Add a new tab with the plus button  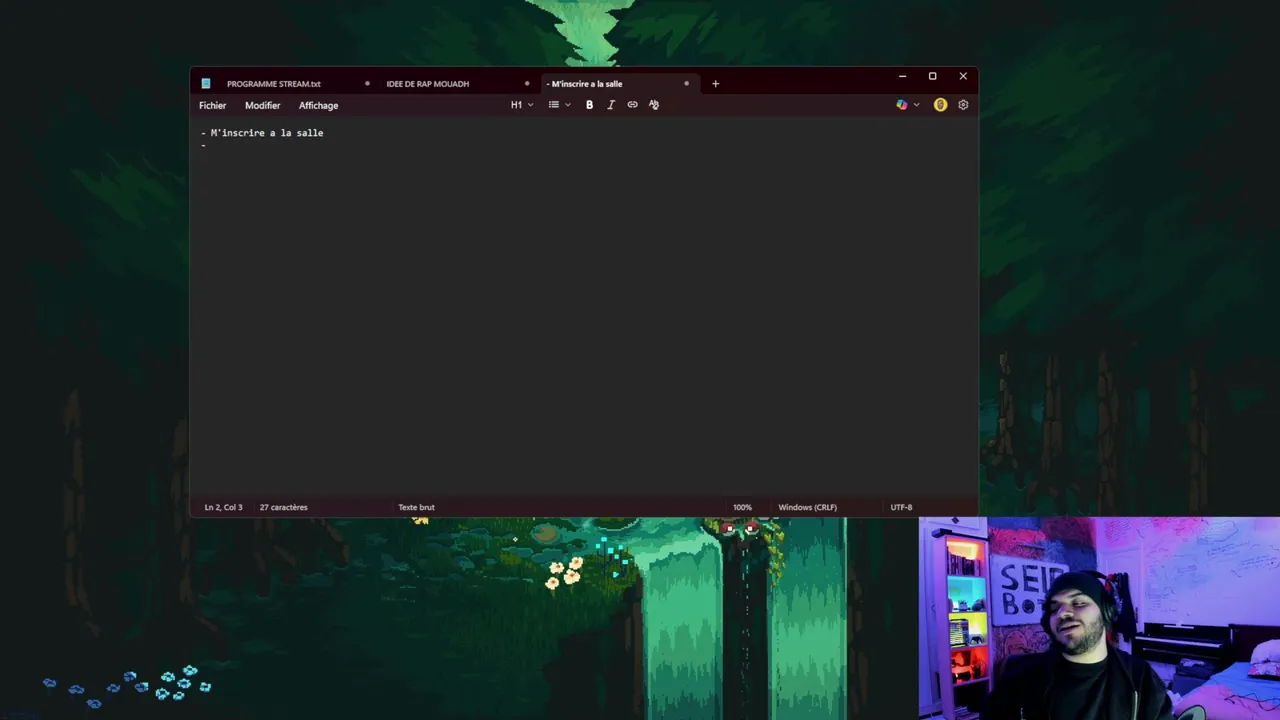[715, 84]
